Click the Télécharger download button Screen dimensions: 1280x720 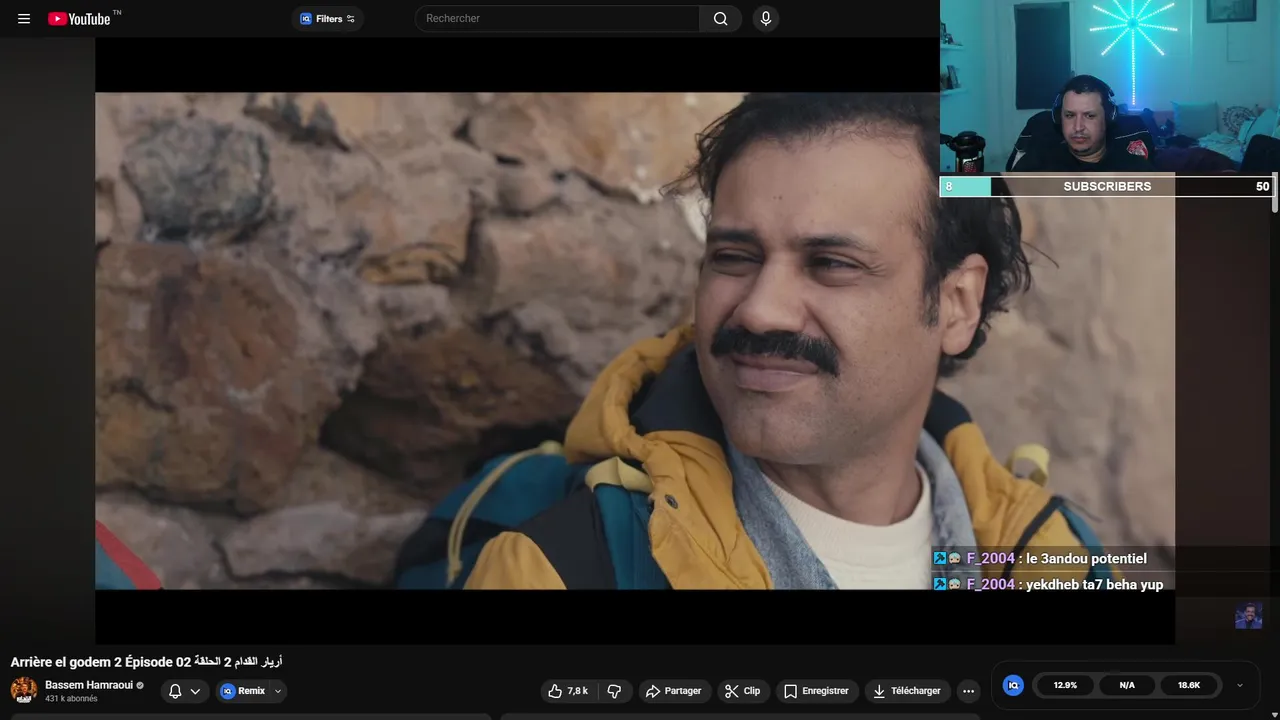(906, 691)
